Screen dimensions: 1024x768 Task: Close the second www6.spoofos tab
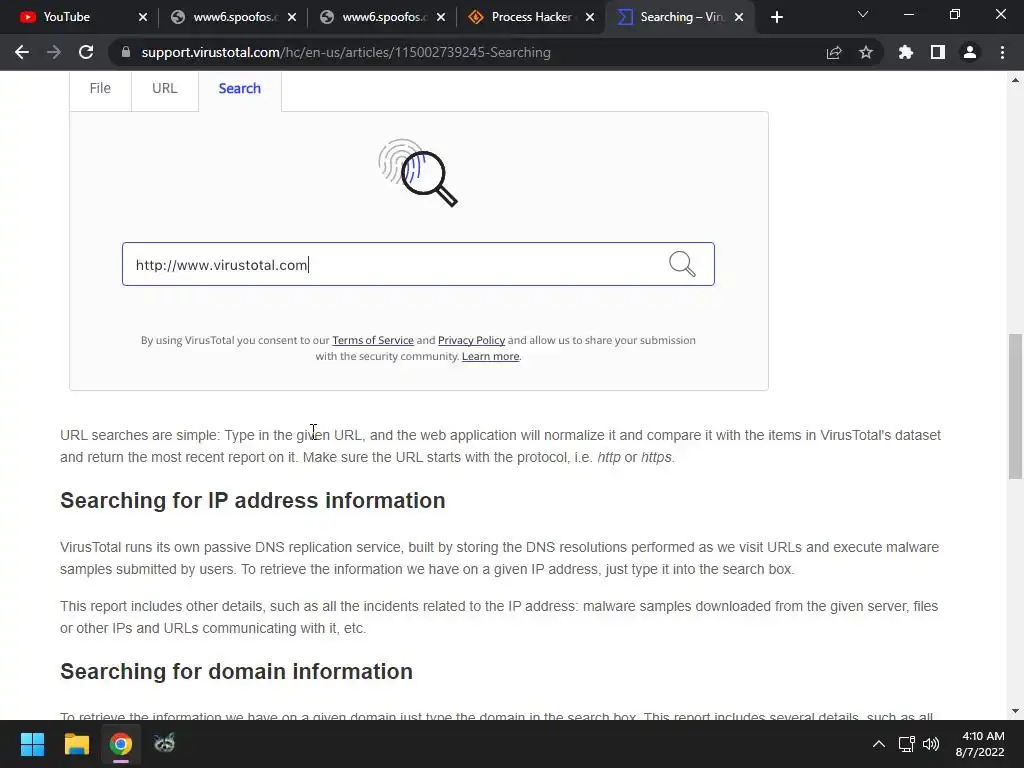tap(441, 17)
